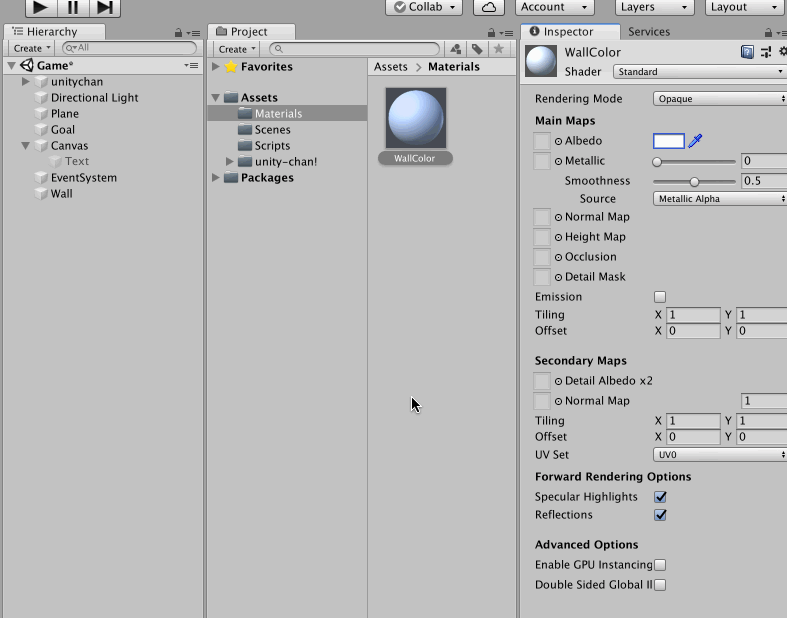Select the WallColor material thumbnail
787x618 pixels.
tap(416, 118)
